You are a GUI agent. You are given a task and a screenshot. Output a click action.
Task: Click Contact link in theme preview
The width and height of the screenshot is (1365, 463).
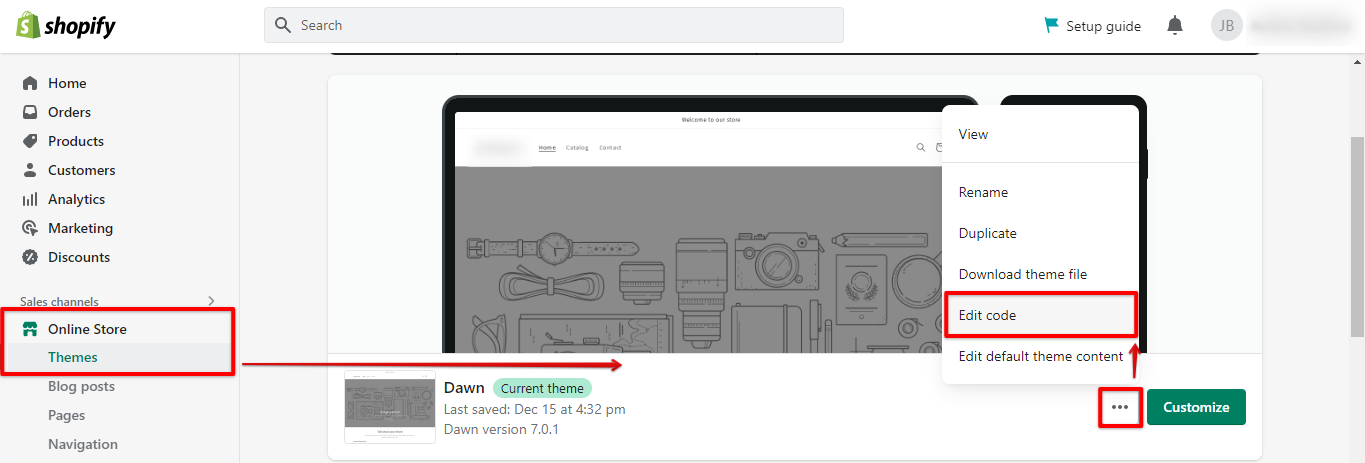coord(610,148)
